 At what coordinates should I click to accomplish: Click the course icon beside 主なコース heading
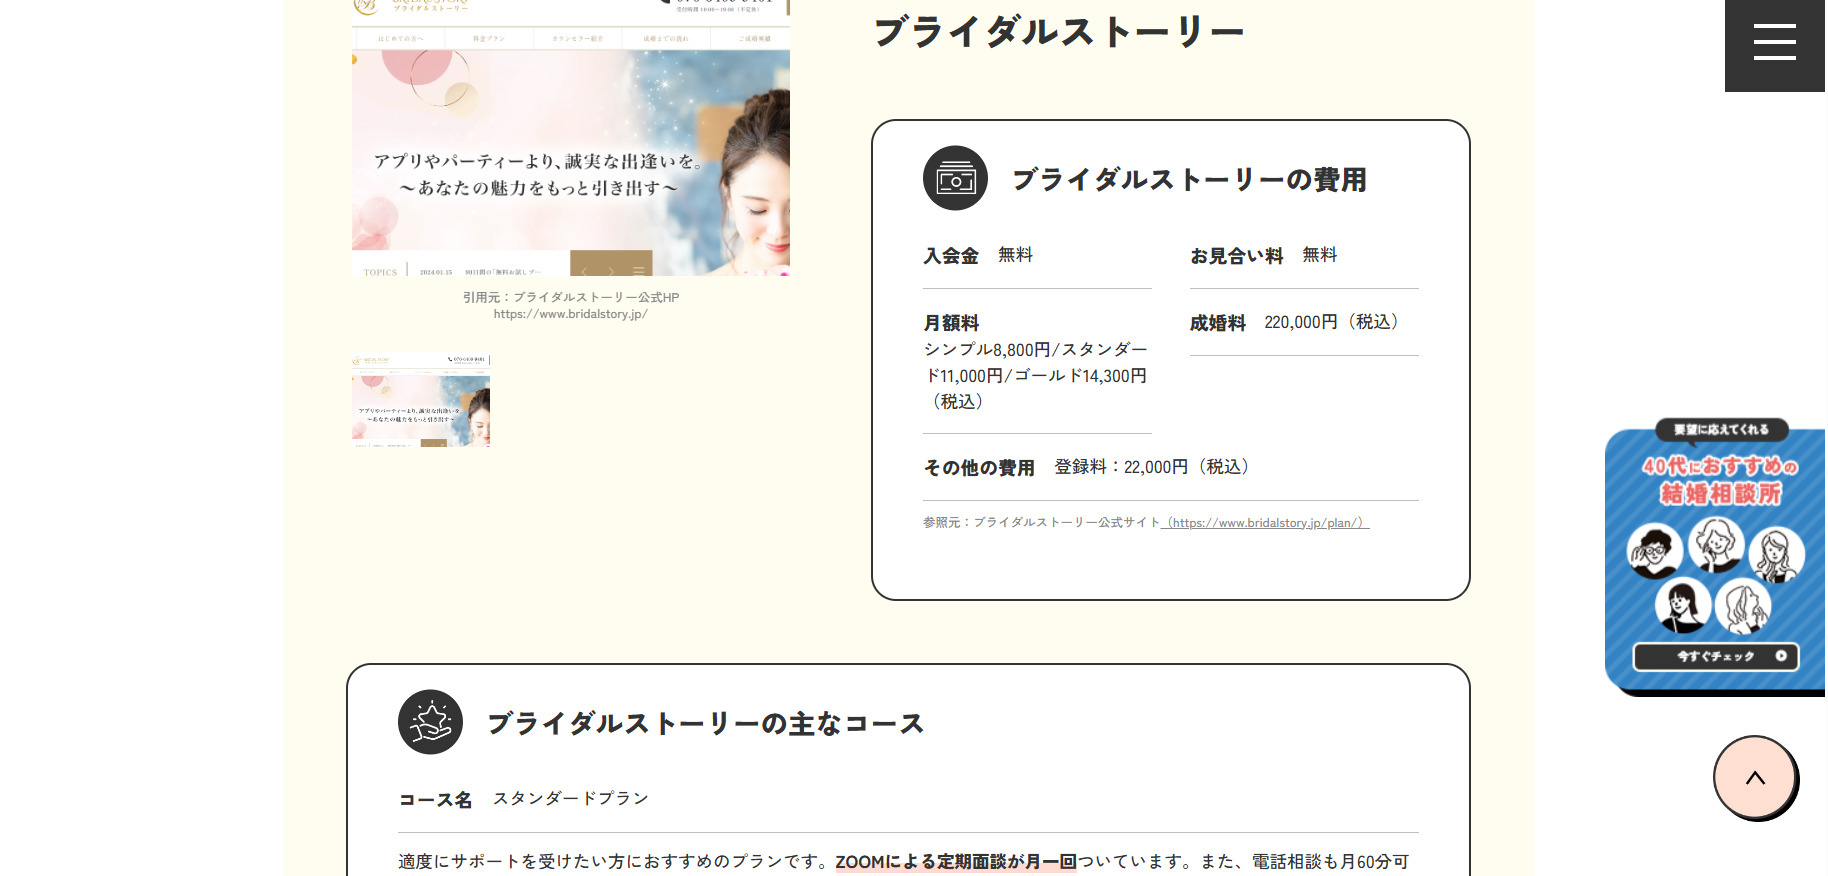pyautogui.click(x=430, y=722)
